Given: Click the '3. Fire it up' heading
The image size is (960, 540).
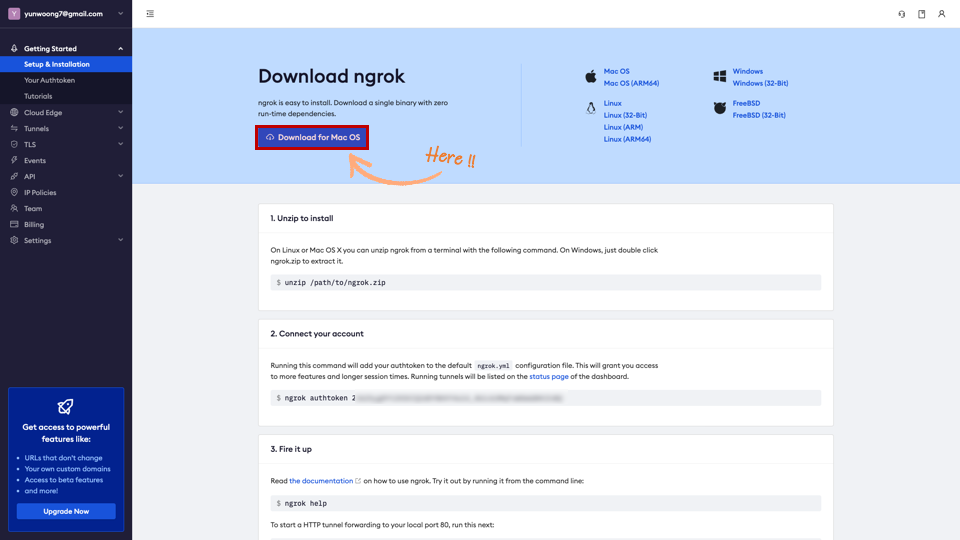Looking at the screenshot, I should [x=291, y=449].
